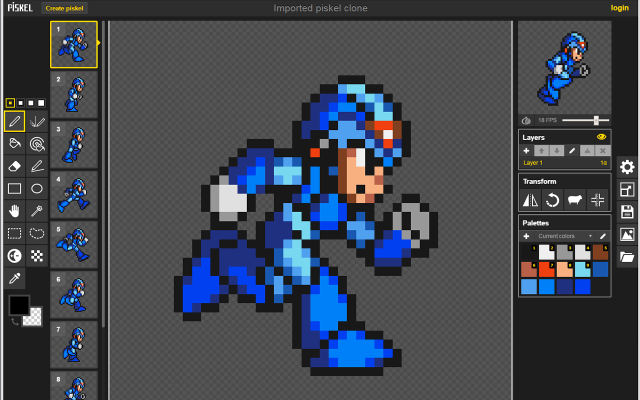The height and width of the screenshot is (400, 640).
Task: Click the Flip vertically transform icon
Action: (x=530, y=200)
